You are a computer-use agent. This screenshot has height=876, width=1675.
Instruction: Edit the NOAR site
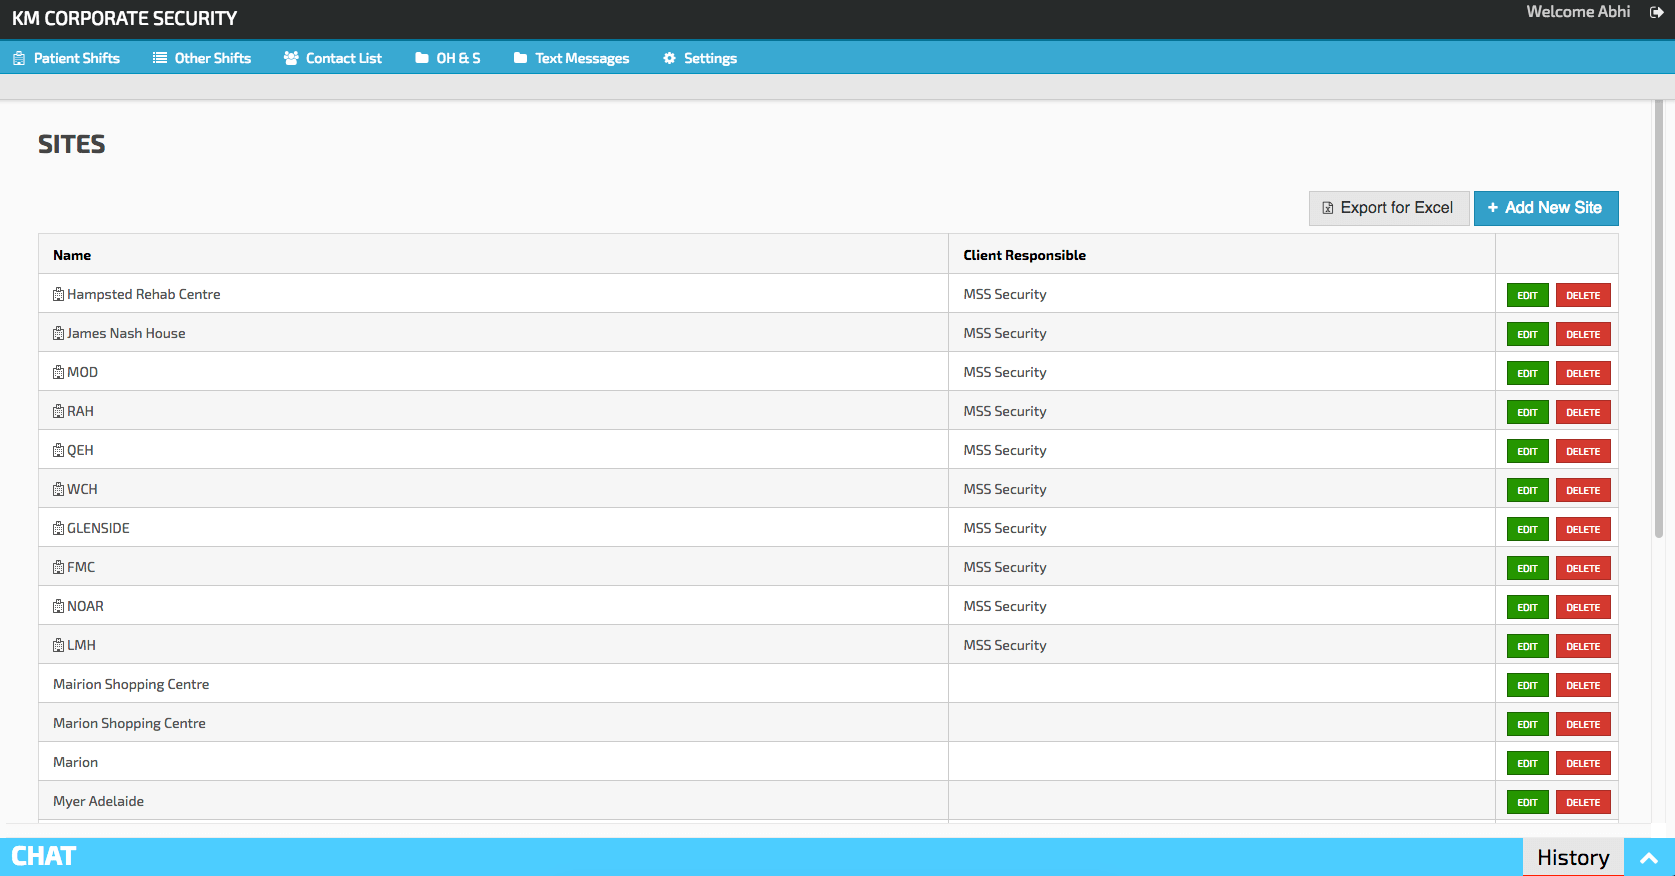point(1528,607)
